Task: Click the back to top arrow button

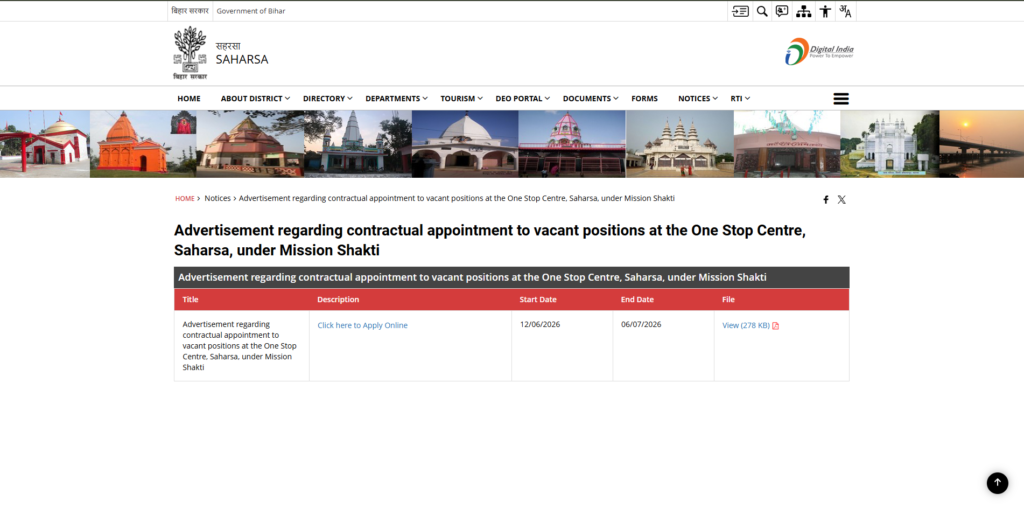Action: pyautogui.click(x=997, y=483)
